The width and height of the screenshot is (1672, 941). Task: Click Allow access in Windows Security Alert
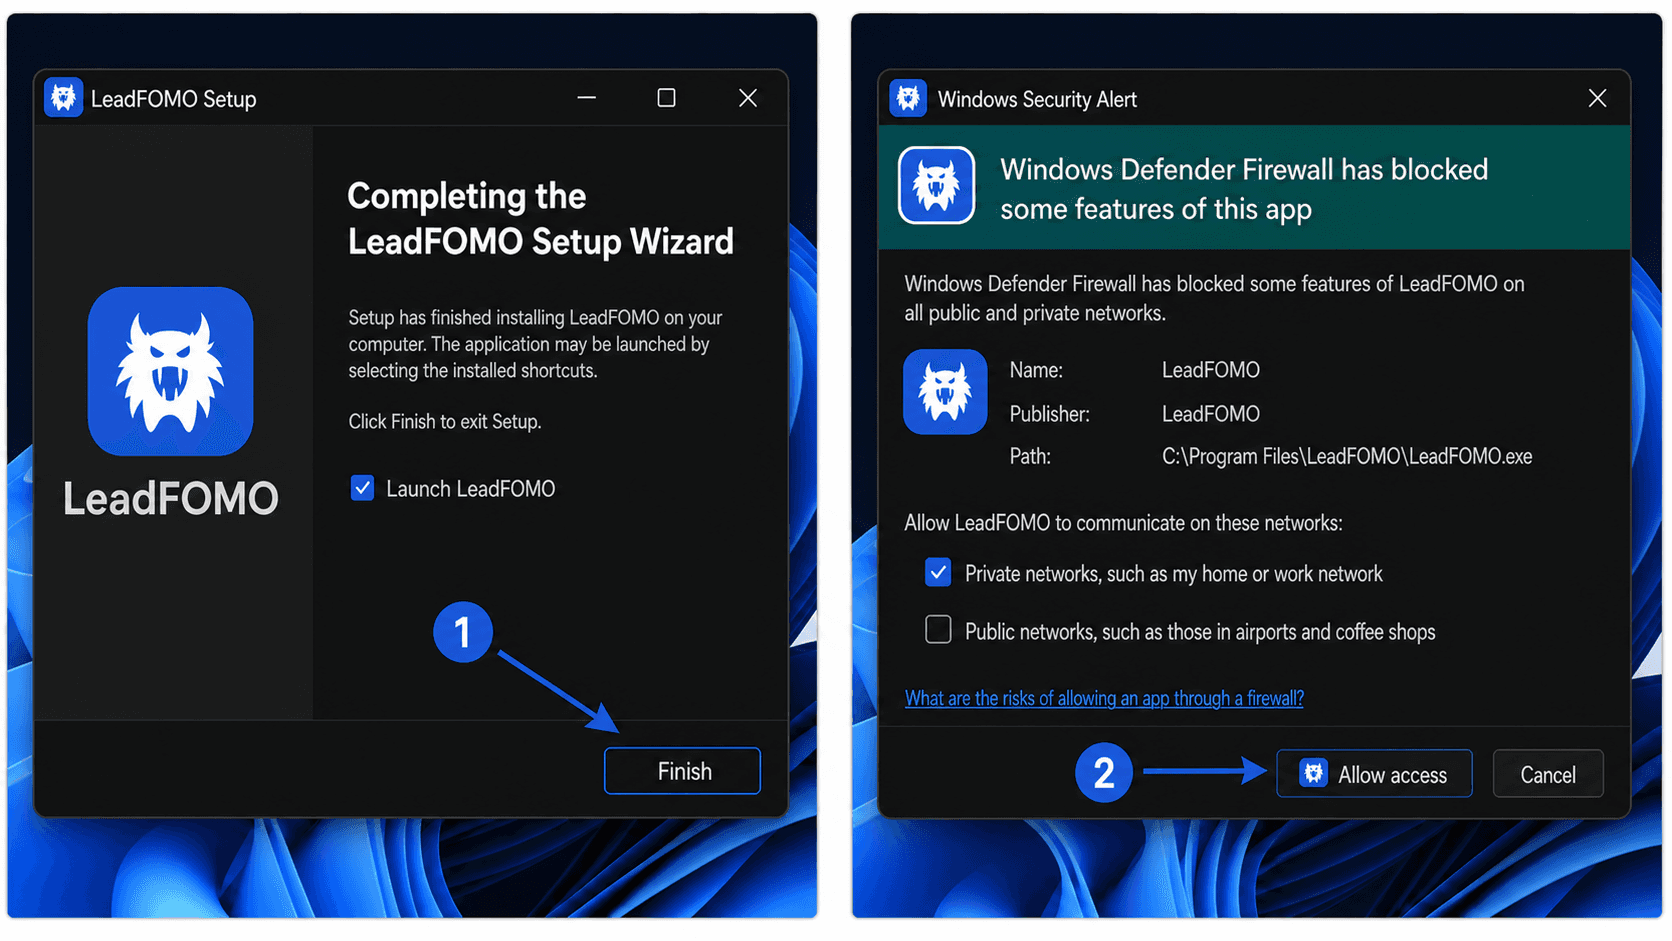click(x=1374, y=774)
